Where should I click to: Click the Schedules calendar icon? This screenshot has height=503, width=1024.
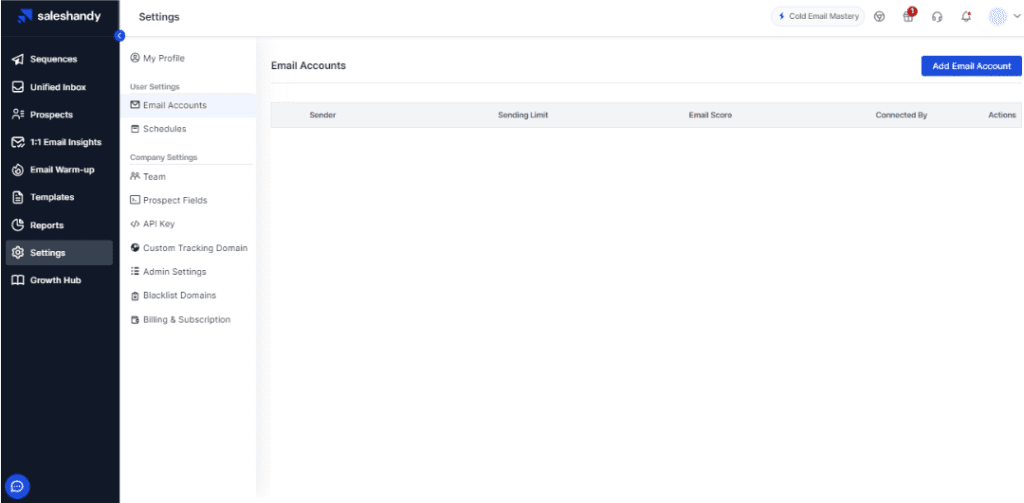tap(135, 129)
